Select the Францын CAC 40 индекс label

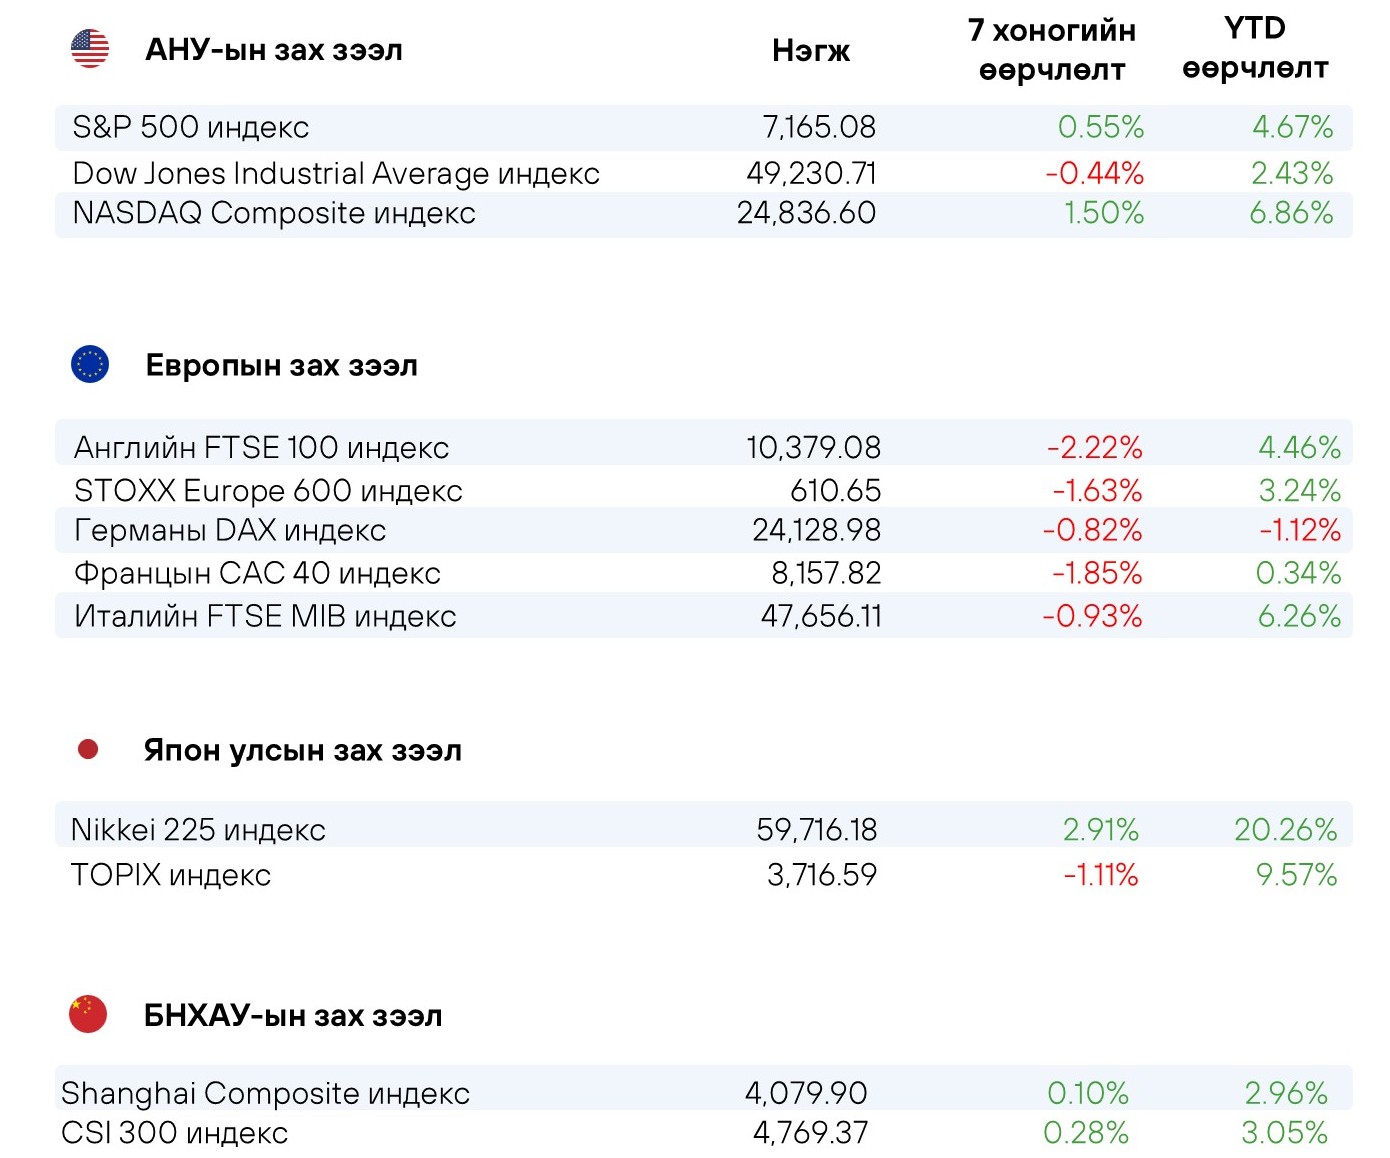click(x=257, y=573)
